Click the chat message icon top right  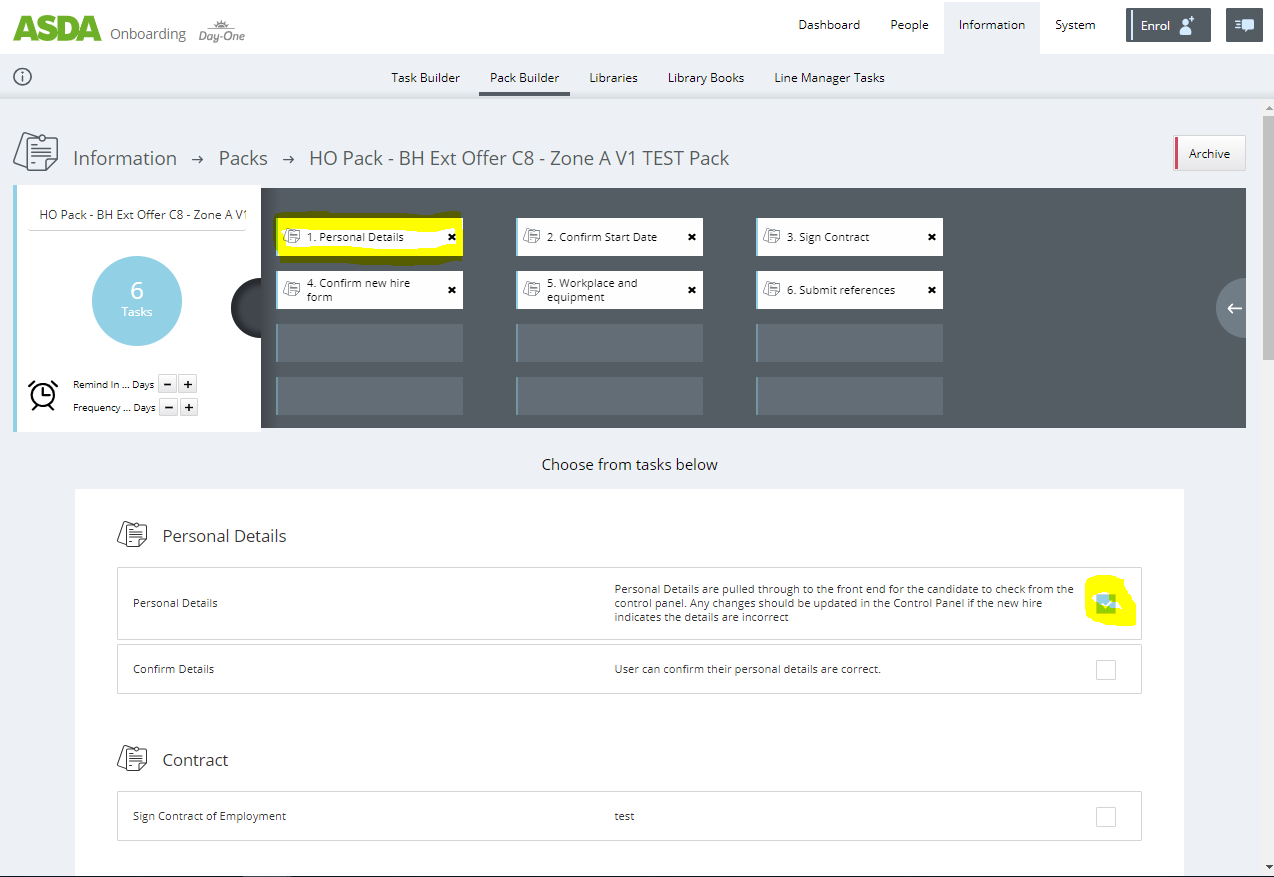[1244, 25]
